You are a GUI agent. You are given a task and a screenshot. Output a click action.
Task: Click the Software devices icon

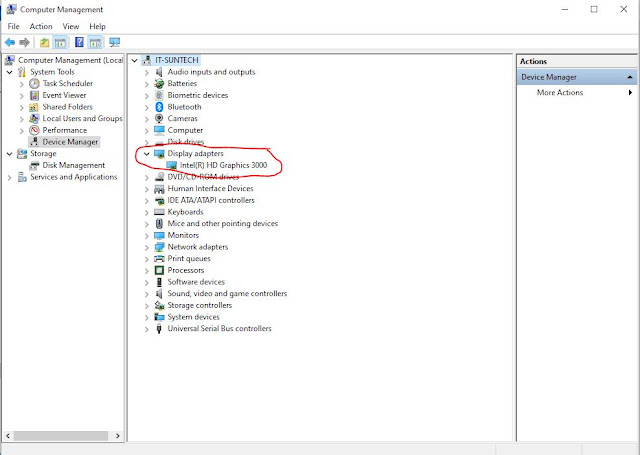pyautogui.click(x=159, y=282)
